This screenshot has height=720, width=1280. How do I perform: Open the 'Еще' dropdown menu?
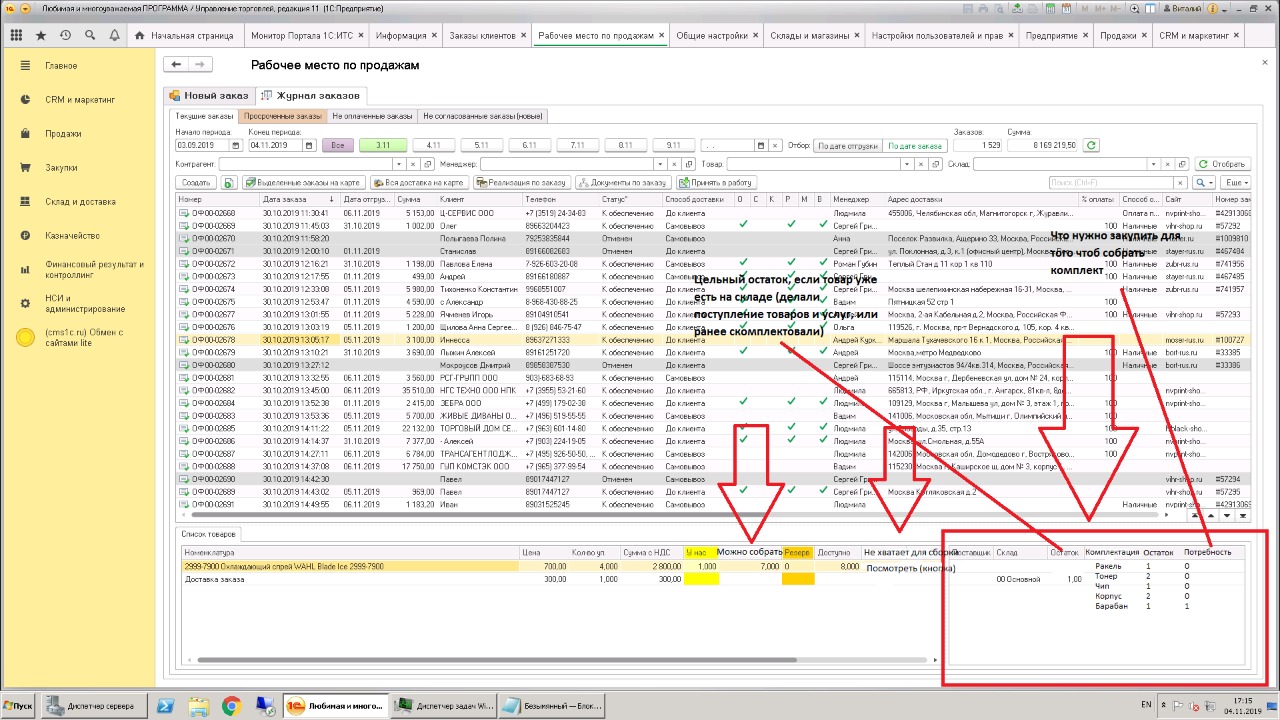click(1236, 183)
